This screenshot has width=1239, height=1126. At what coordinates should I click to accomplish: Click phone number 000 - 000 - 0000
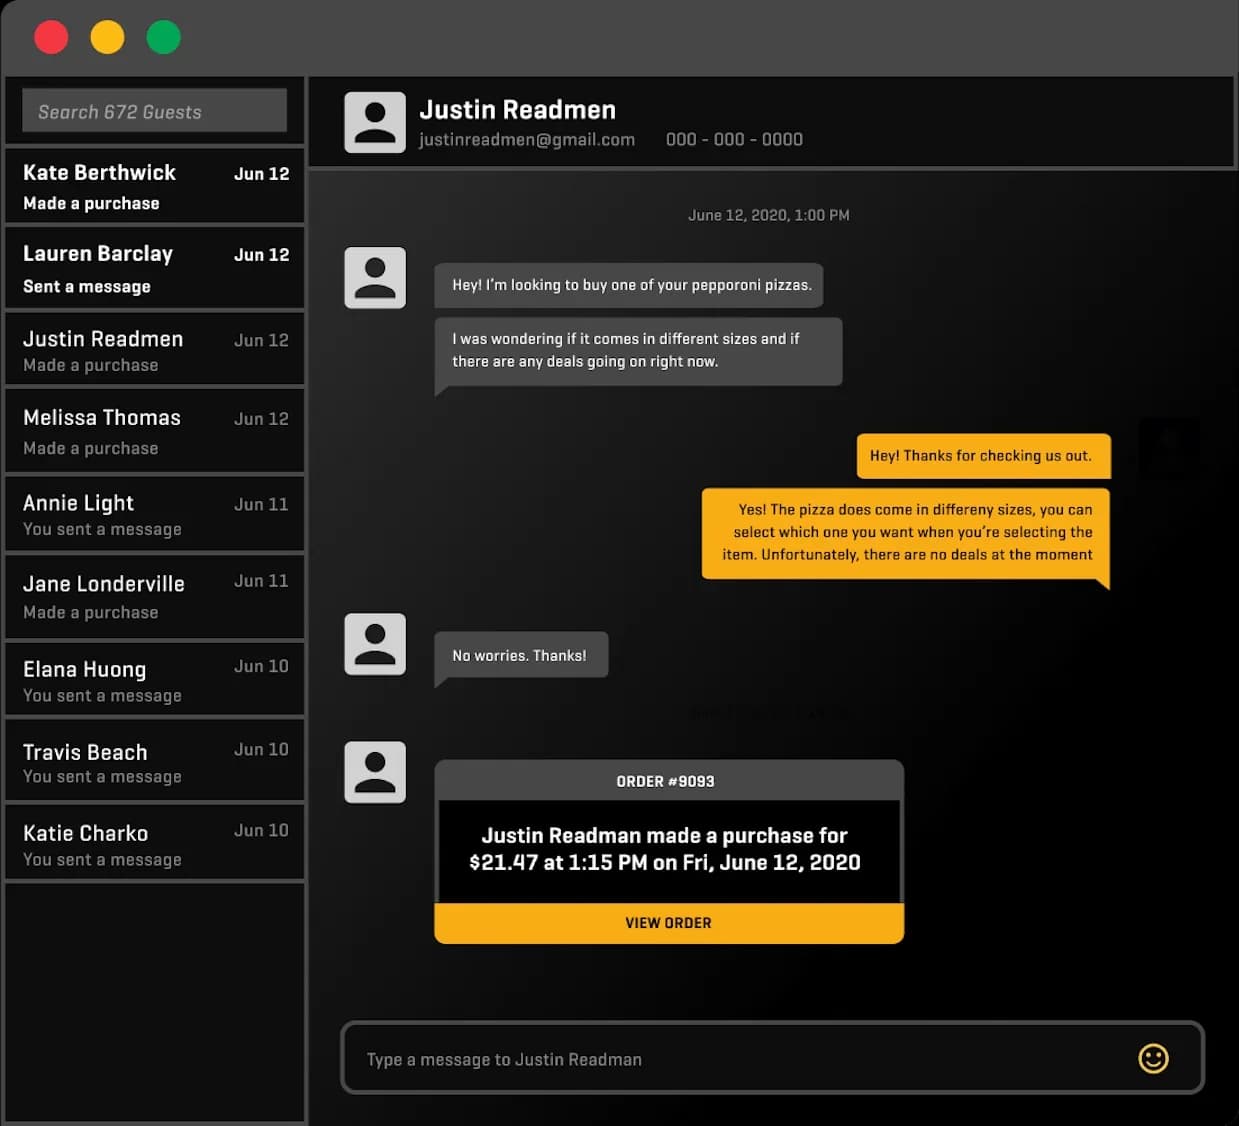tap(734, 139)
